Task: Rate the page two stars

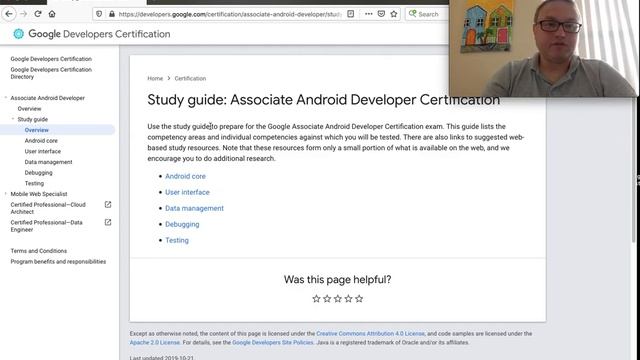Action: point(327,299)
